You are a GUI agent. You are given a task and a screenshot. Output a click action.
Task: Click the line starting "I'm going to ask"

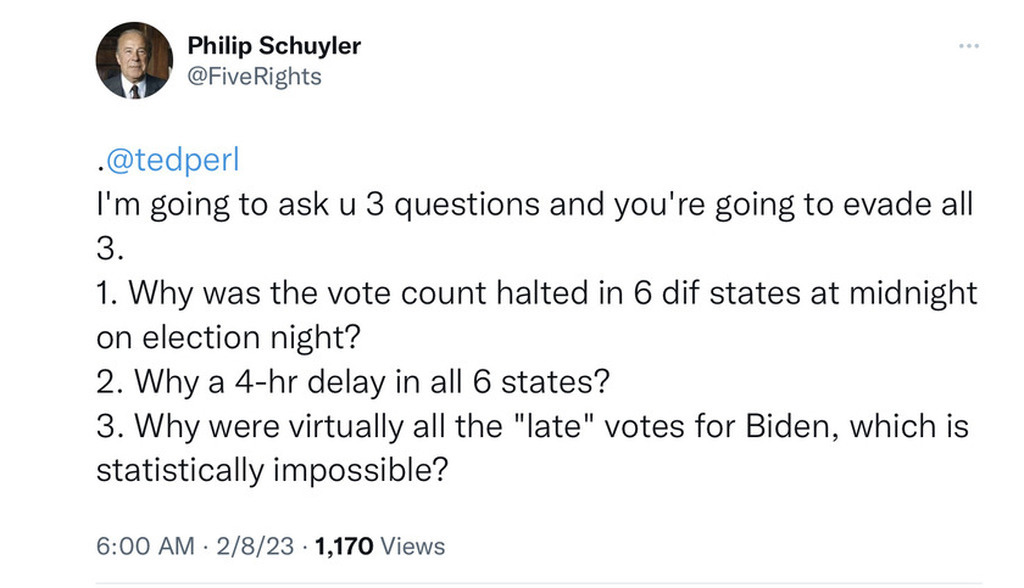(534, 206)
